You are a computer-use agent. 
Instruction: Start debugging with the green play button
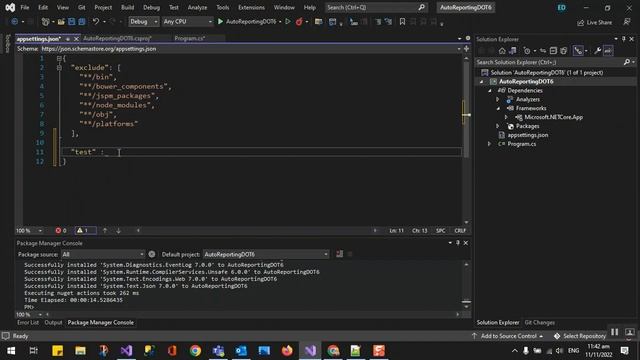(220, 22)
